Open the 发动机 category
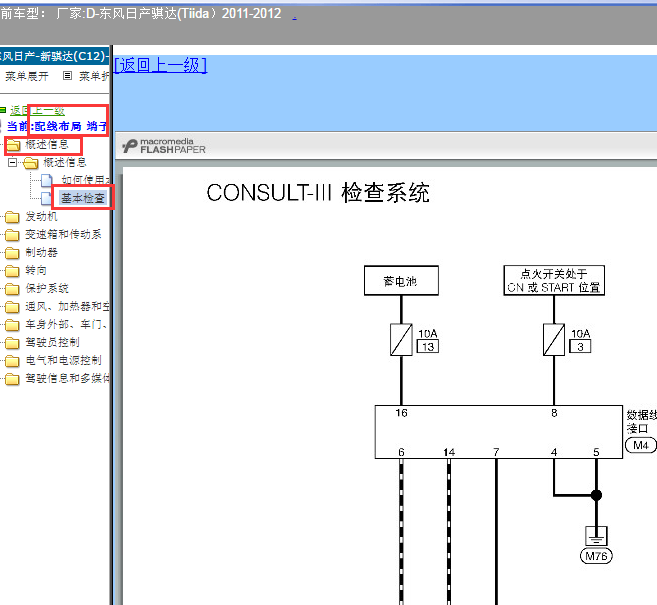Viewport: 657px width, 605px height. [41, 217]
